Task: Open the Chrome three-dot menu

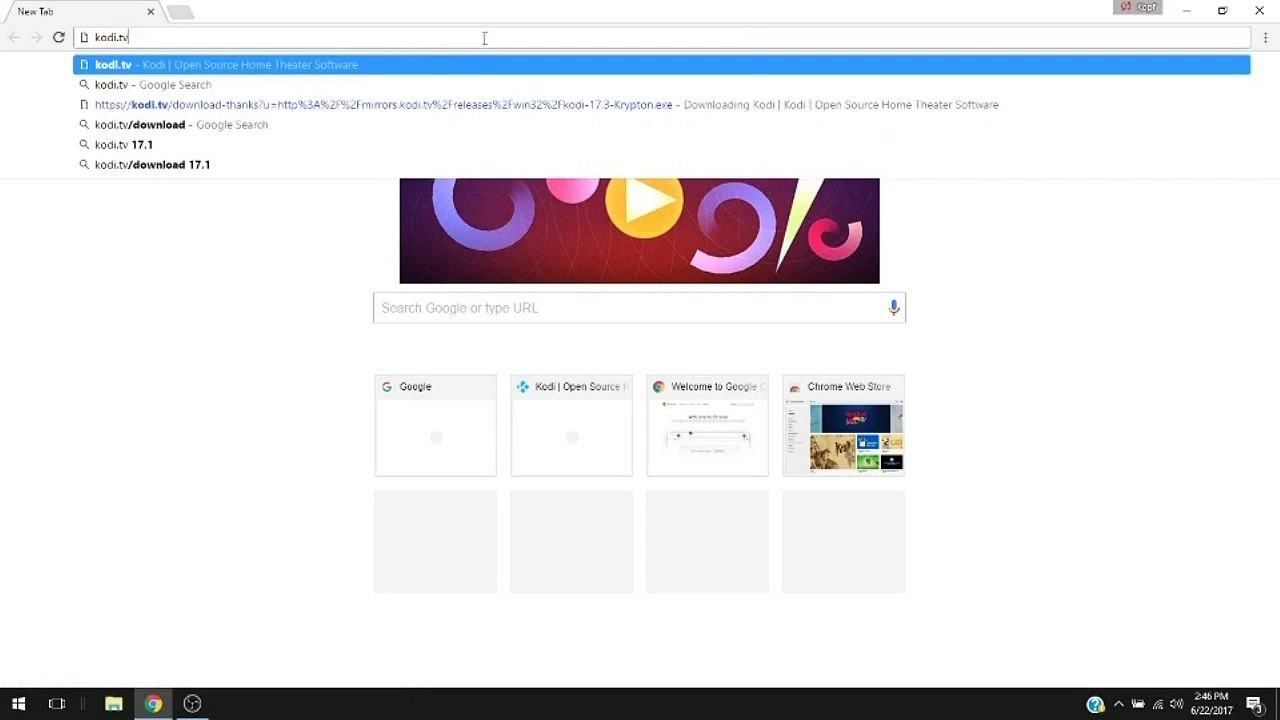Action: pos(1265,38)
